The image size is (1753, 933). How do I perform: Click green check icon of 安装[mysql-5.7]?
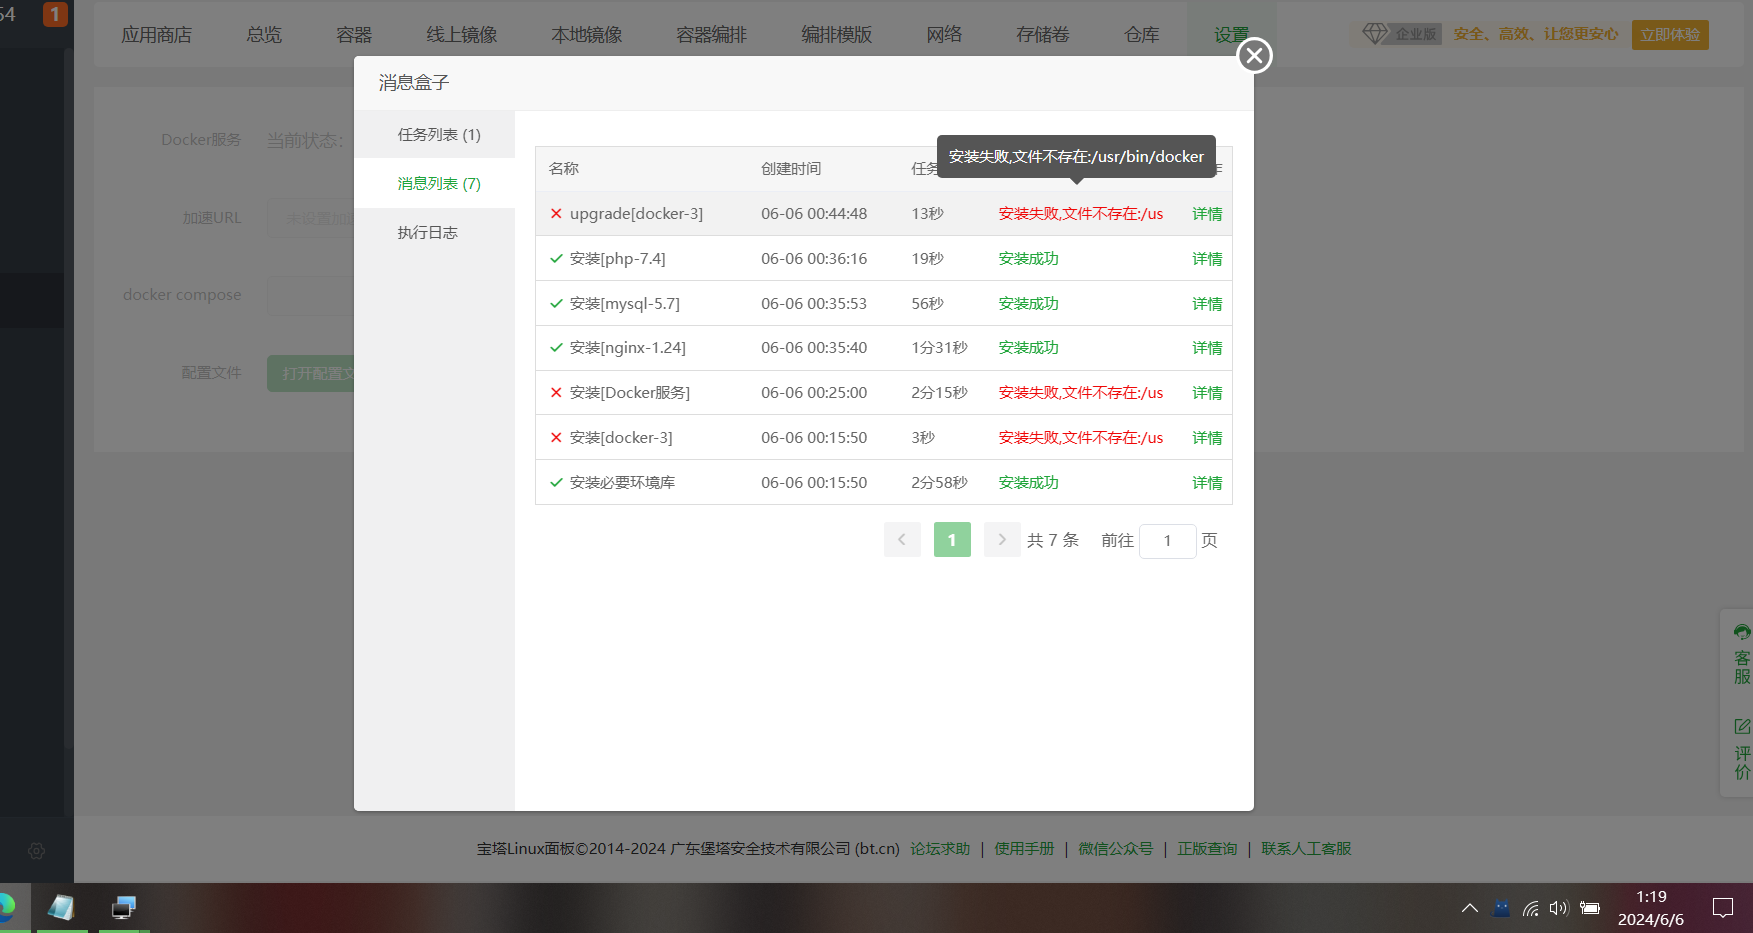[556, 303]
